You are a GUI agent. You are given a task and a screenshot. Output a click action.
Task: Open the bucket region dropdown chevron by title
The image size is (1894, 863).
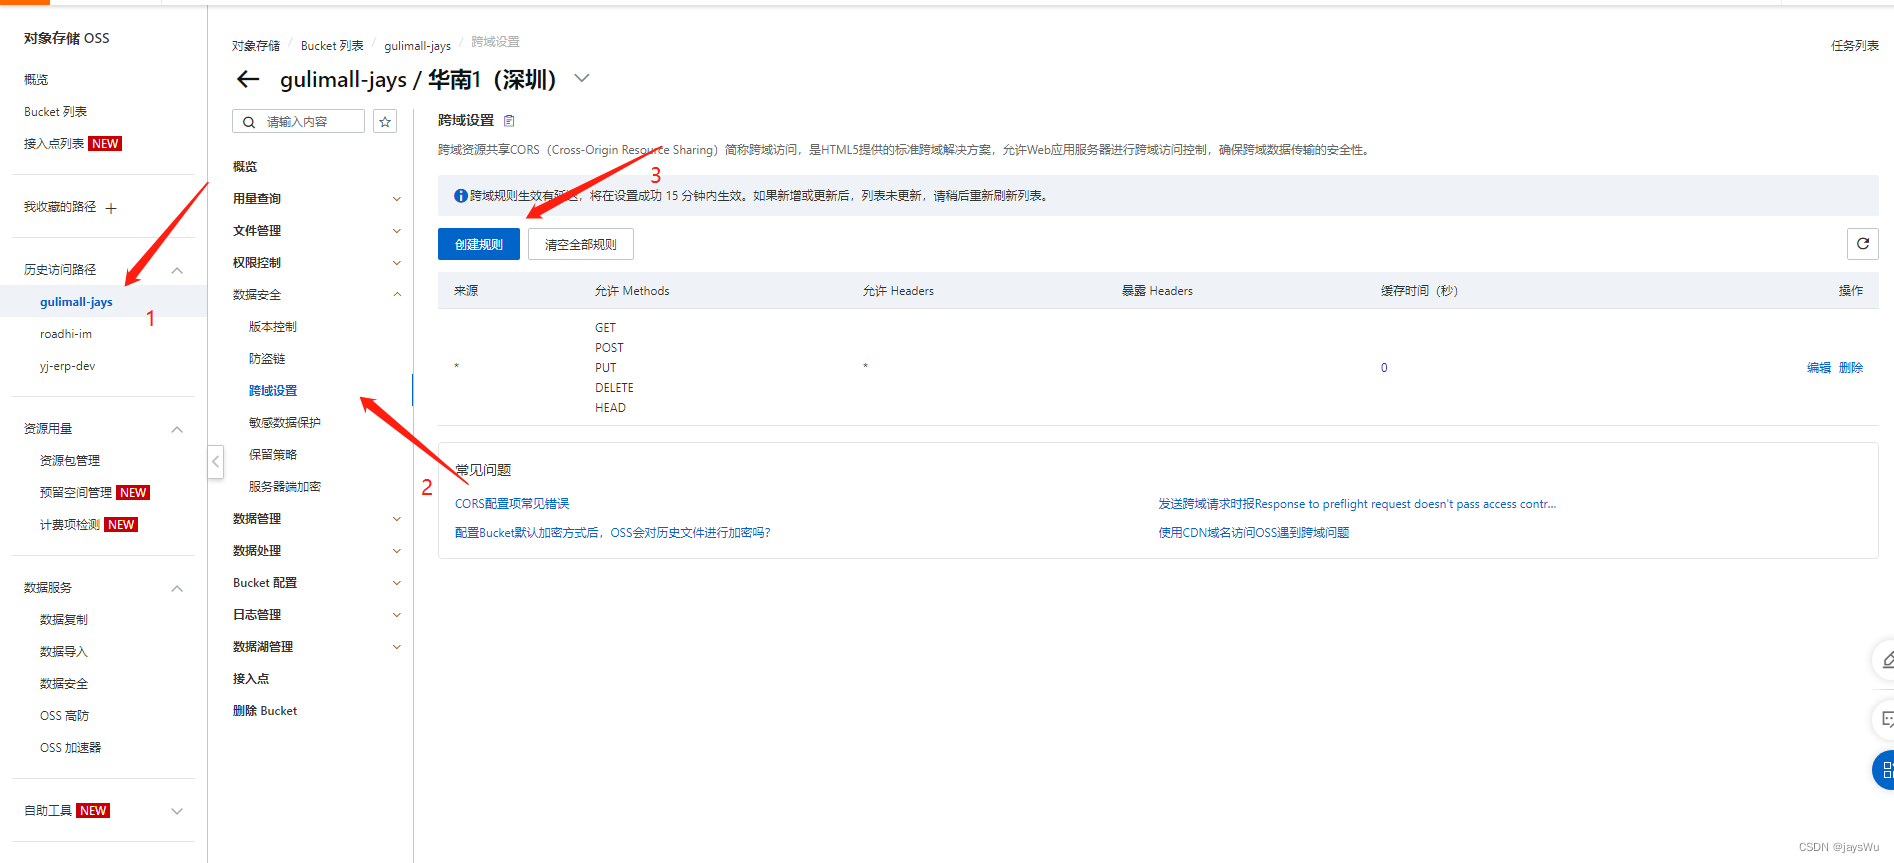pyautogui.click(x=582, y=78)
